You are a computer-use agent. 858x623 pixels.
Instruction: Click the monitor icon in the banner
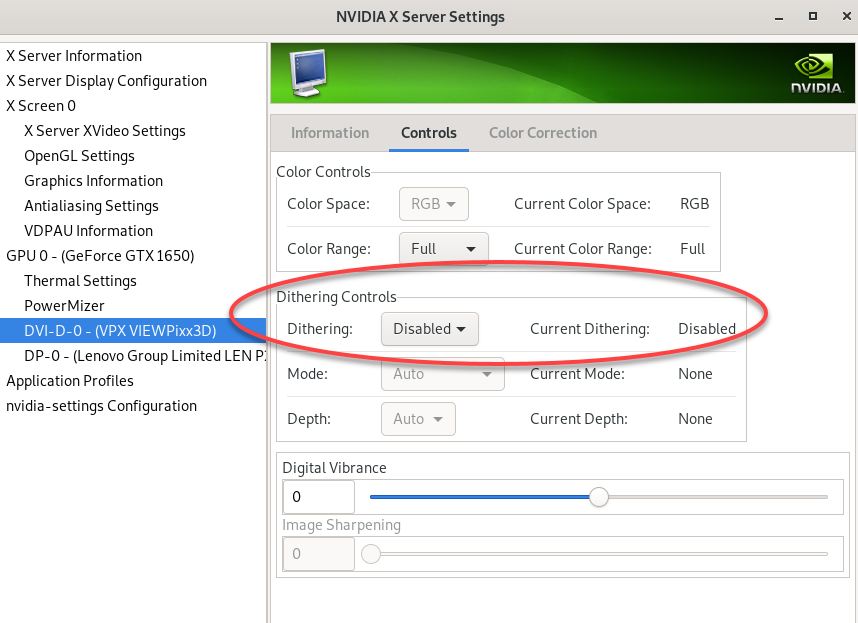point(309,72)
